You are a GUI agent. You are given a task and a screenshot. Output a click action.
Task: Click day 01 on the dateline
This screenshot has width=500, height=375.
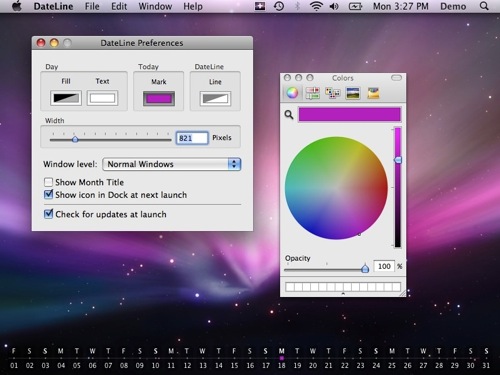coord(14,365)
